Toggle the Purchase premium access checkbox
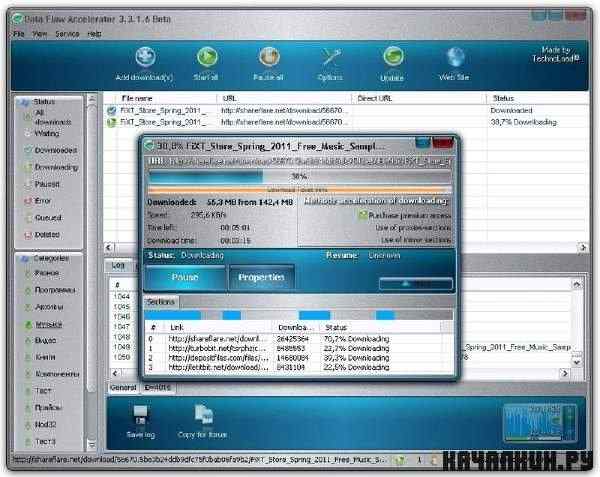Screen dimensions: 600x477 click(x=362, y=215)
